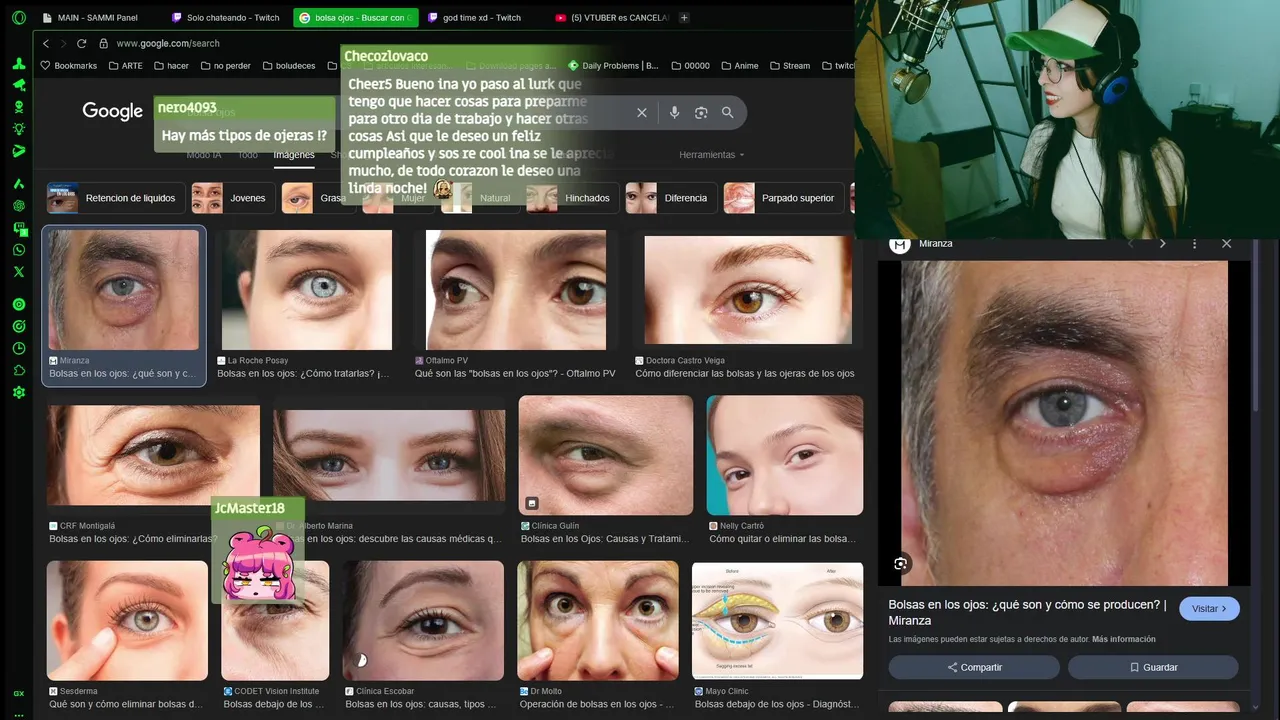Viewport: 1280px width, 720px height.
Task: Open the La Roche Posay eye thumbnail
Action: click(x=307, y=290)
